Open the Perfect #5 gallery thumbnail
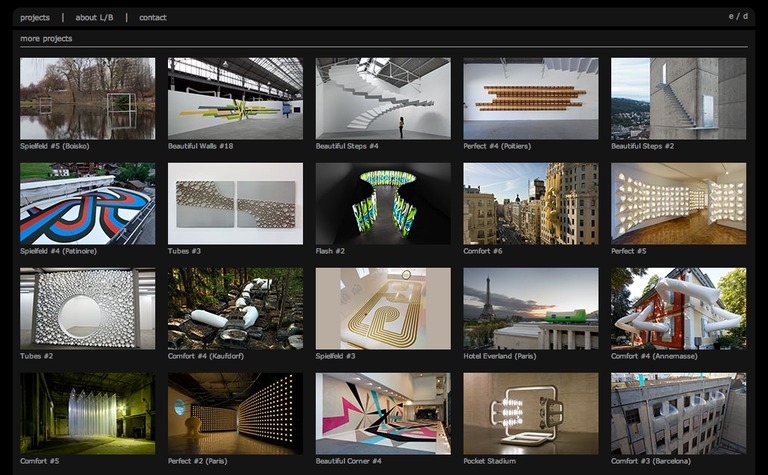Image resolution: width=768 pixels, height=475 pixels. (679, 204)
